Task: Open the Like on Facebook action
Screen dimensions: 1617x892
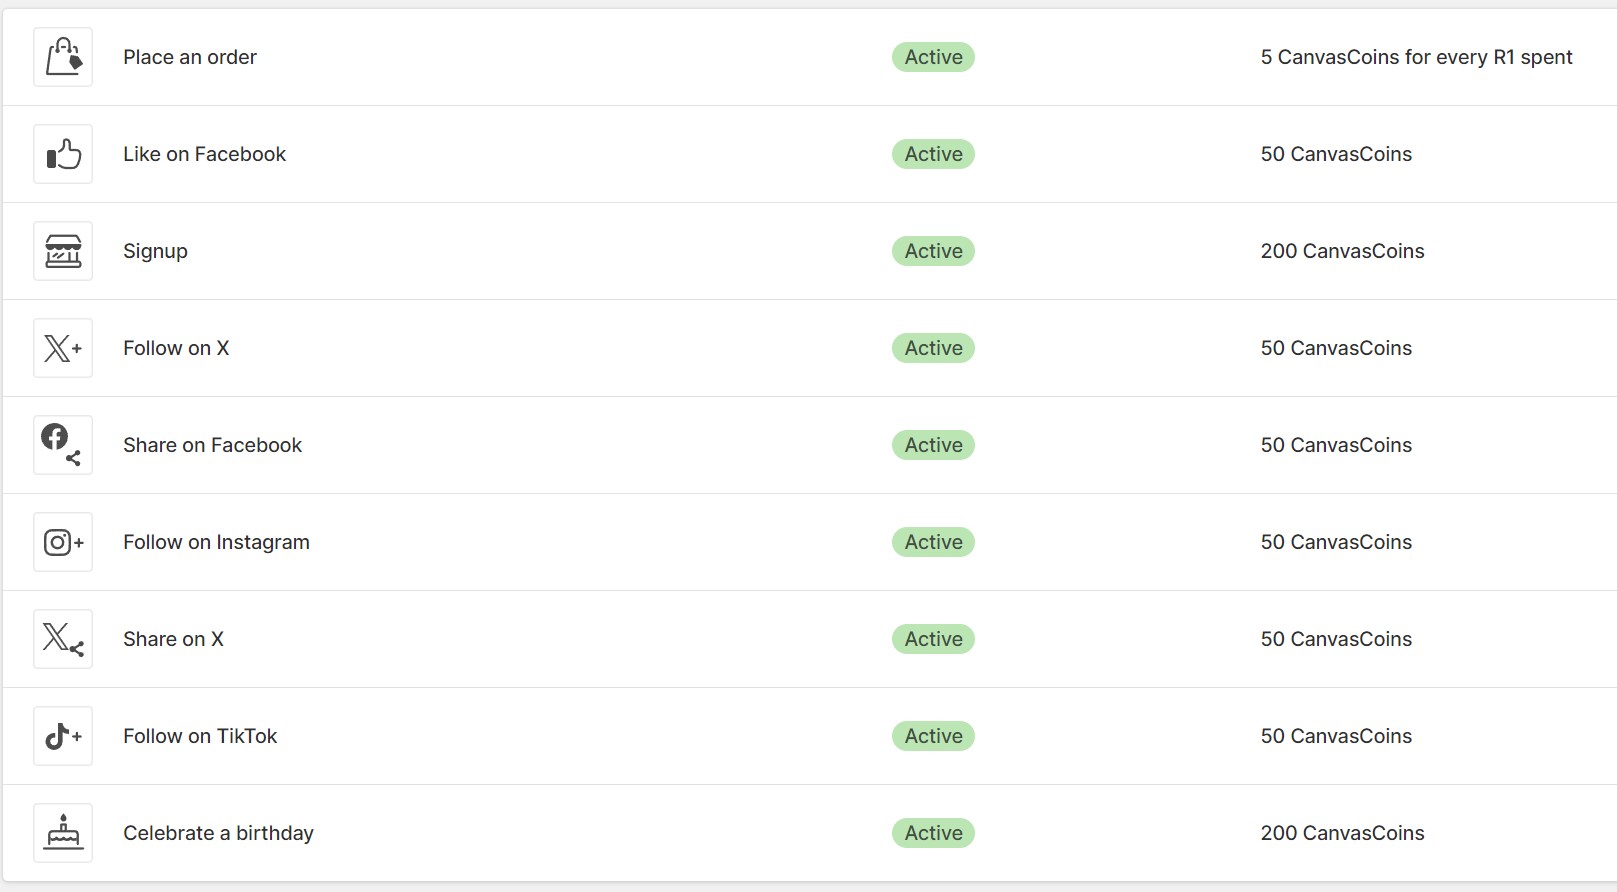Action: click(205, 154)
